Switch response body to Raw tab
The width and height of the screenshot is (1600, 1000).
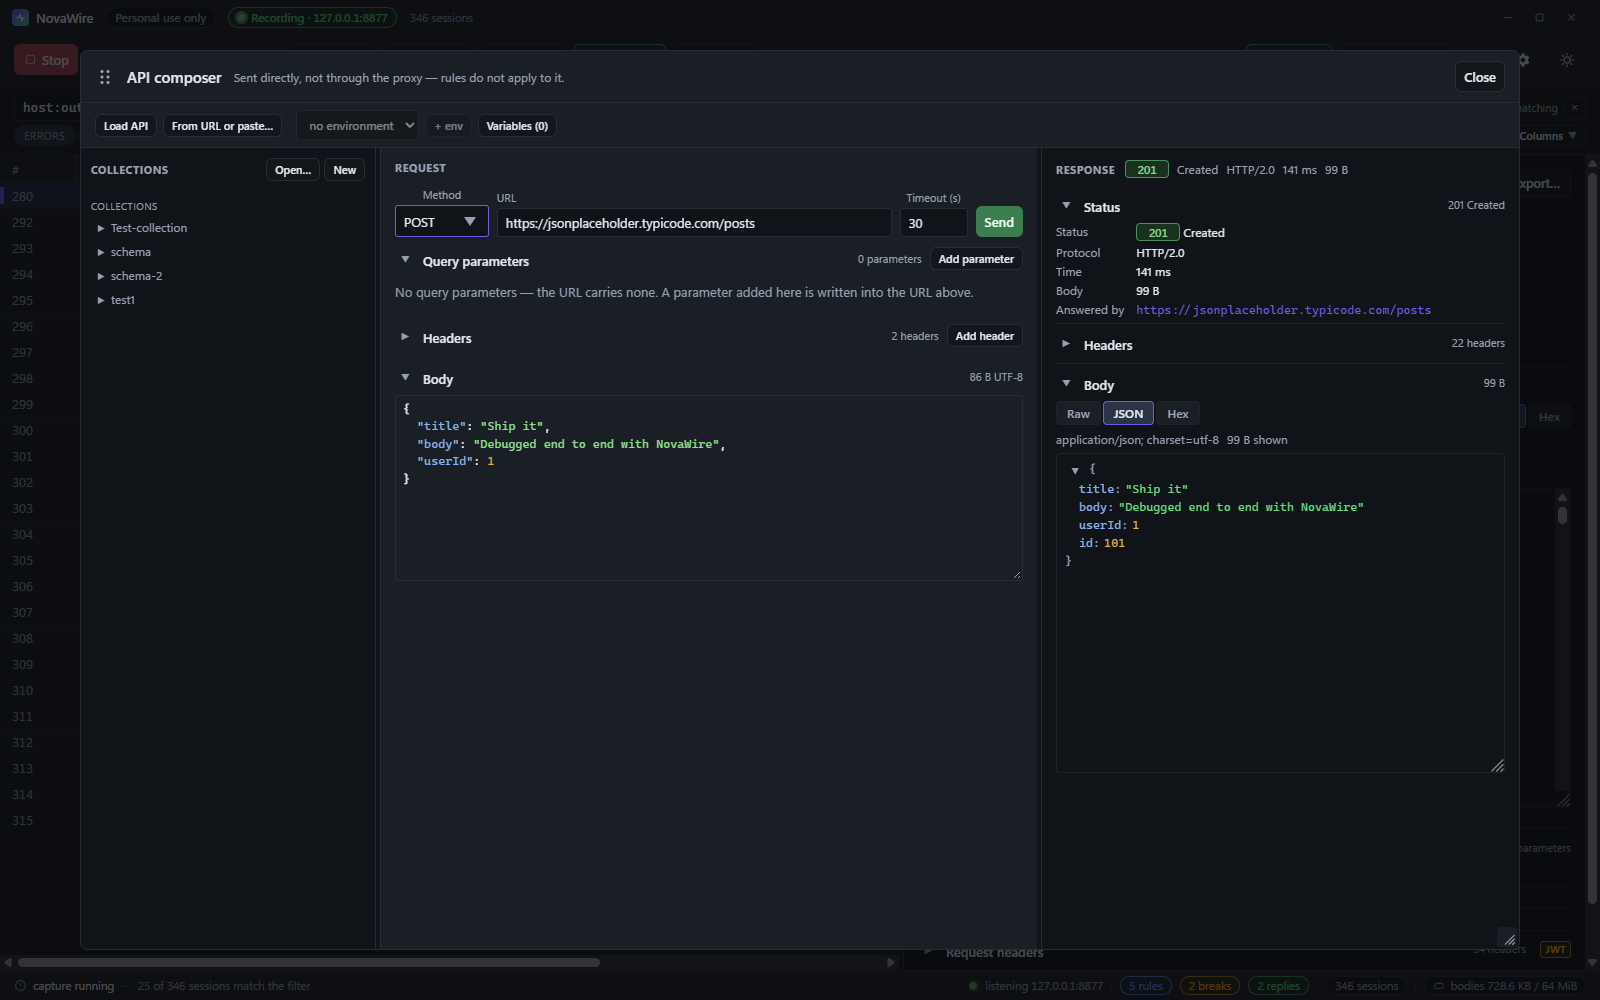tap(1078, 414)
